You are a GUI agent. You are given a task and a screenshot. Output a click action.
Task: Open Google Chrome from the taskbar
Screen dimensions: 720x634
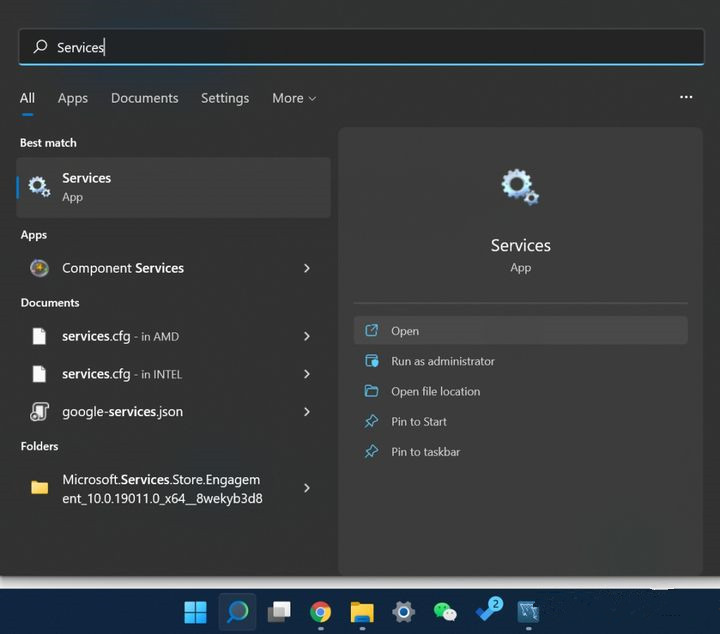click(x=320, y=612)
